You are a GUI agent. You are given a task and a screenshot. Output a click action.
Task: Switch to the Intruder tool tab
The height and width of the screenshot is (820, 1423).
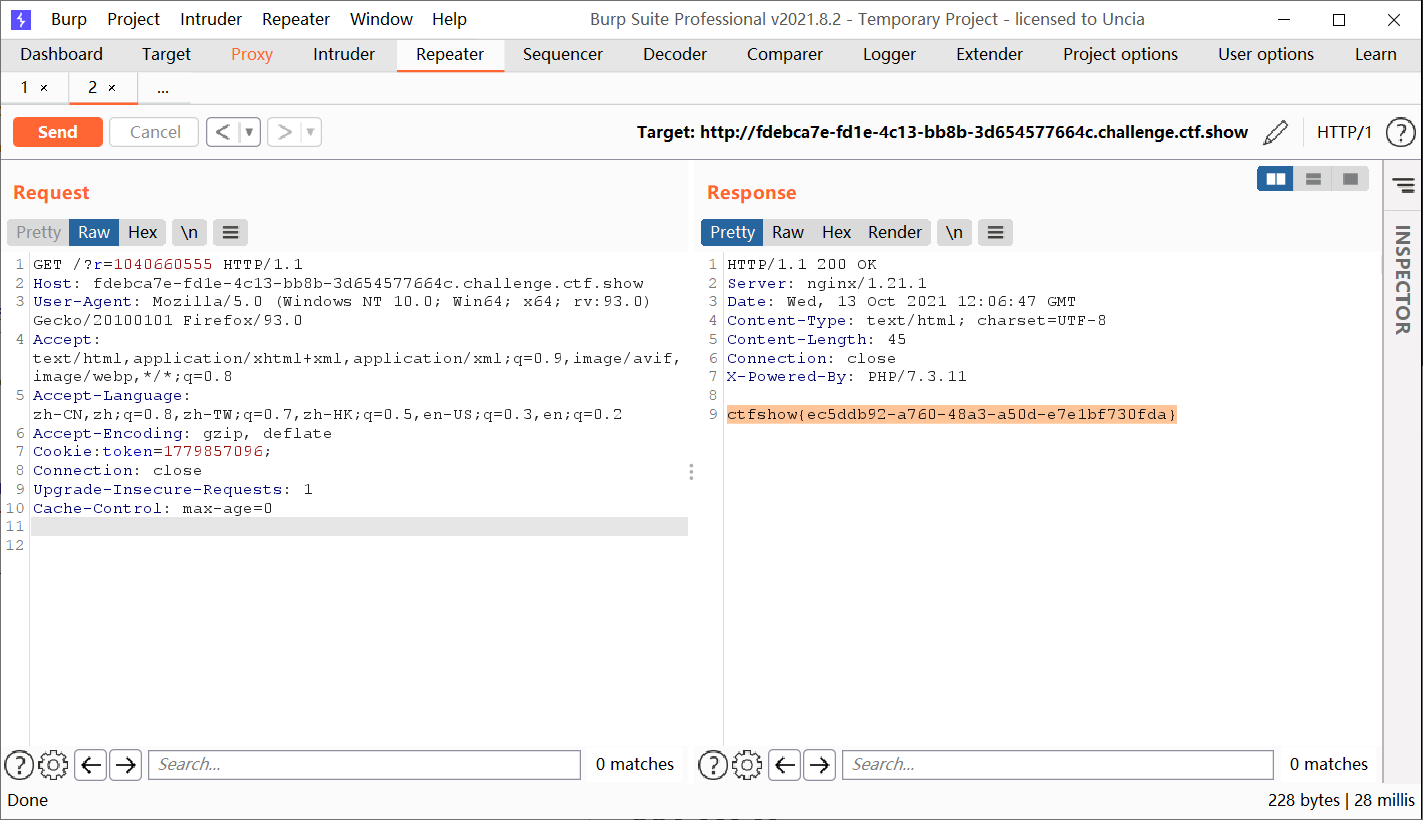344,54
